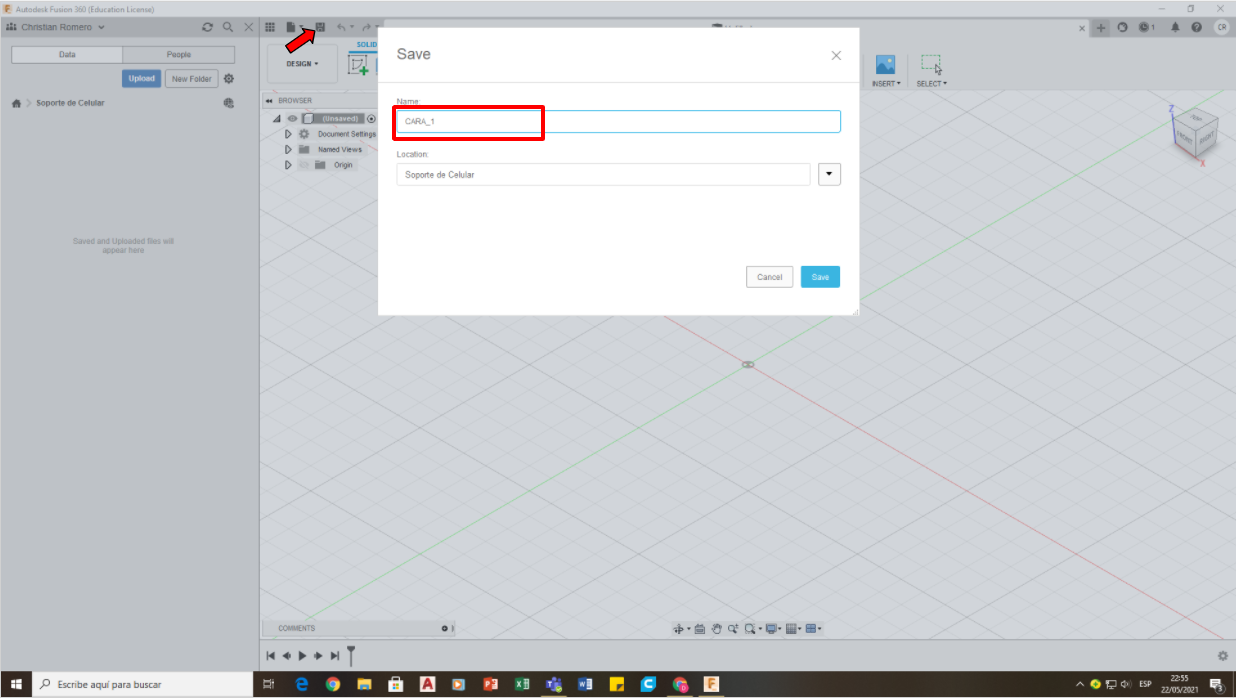Image resolution: width=1236 pixels, height=698 pixels.
Task: Expand the Document Settings tree node
Action: tap(288, 134)
